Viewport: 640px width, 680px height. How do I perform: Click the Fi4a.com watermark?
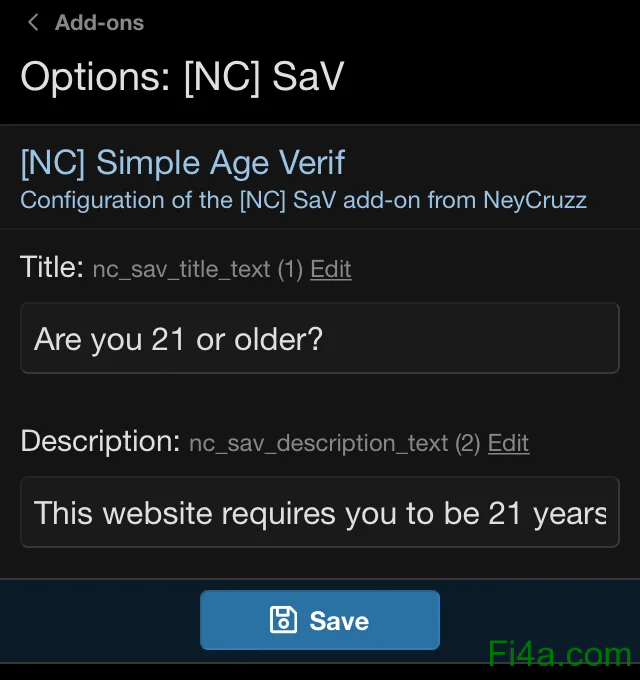coord(560,655)
